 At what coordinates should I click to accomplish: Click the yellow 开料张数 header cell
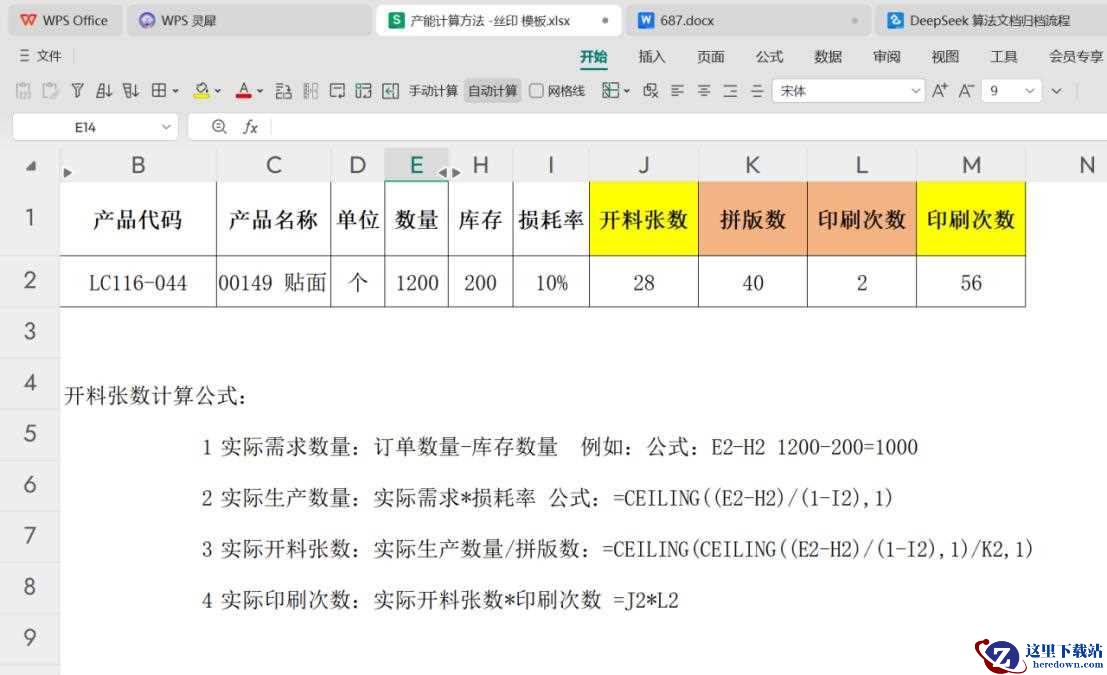[x=644, y=219]
